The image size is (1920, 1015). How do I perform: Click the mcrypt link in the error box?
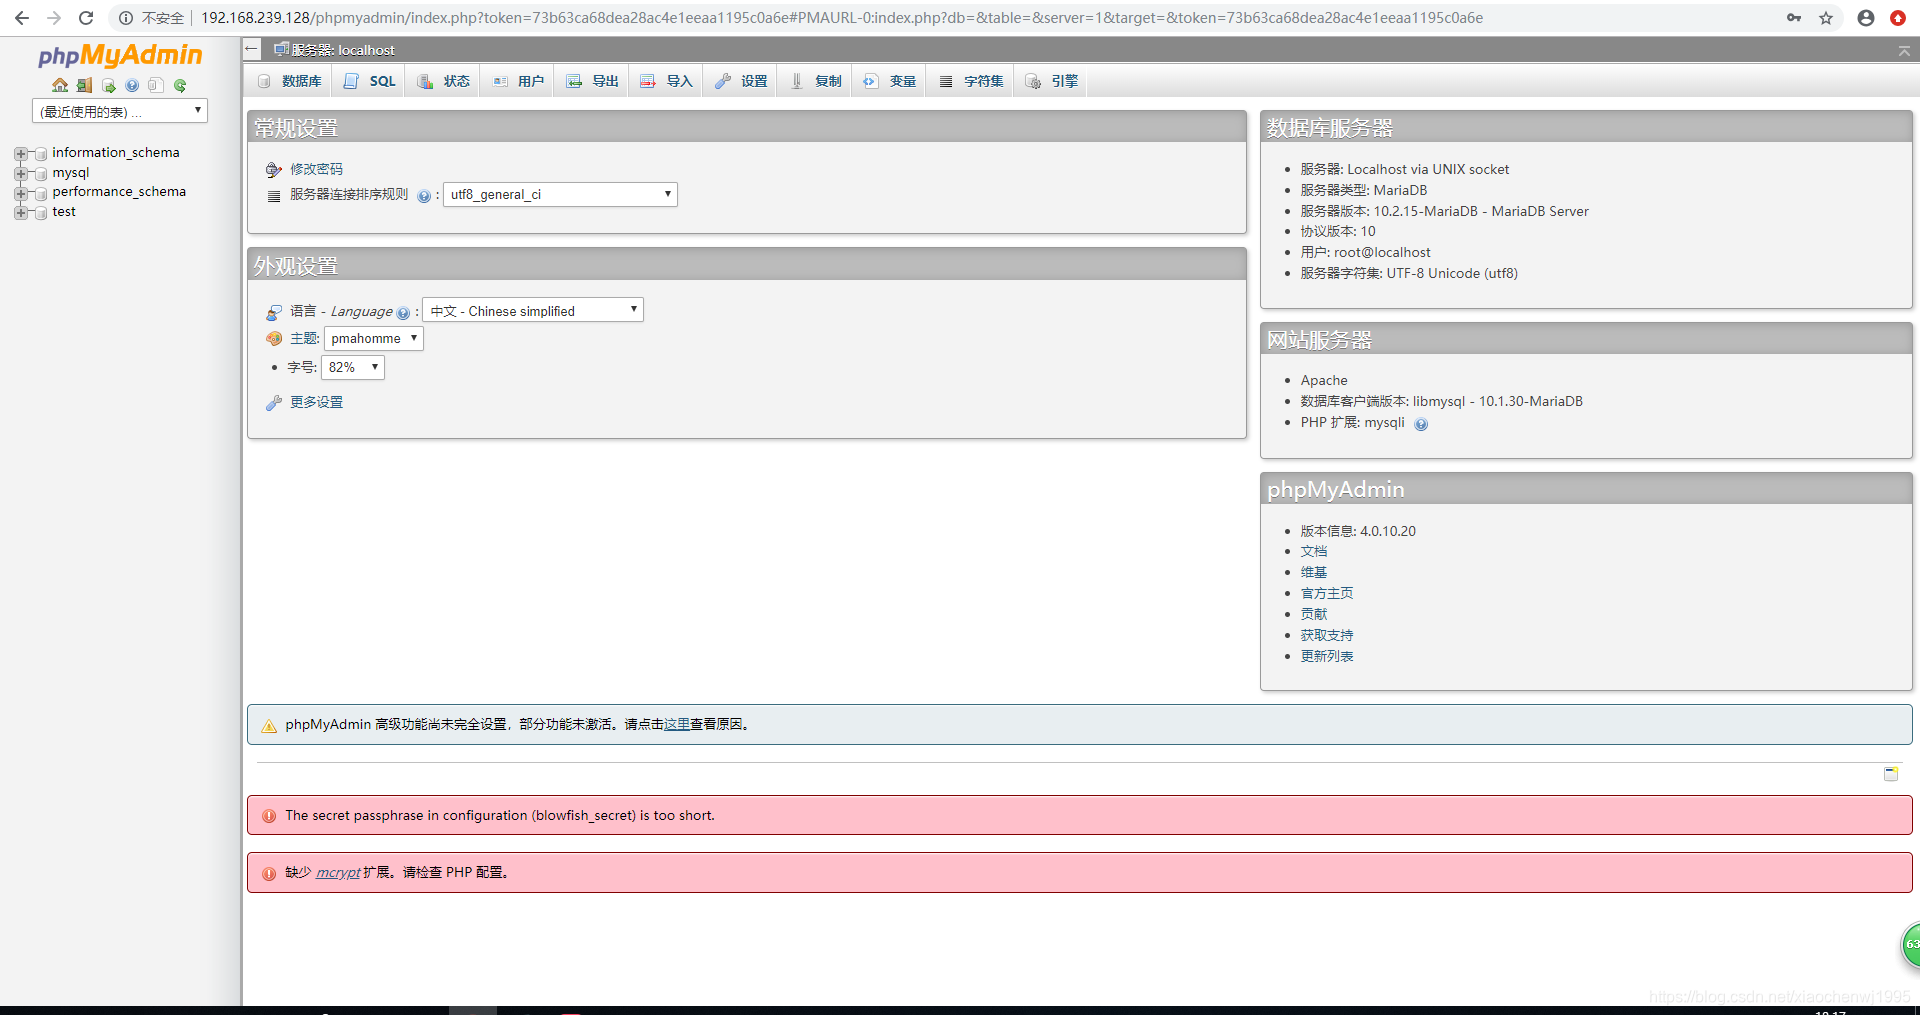click(338, 872)
